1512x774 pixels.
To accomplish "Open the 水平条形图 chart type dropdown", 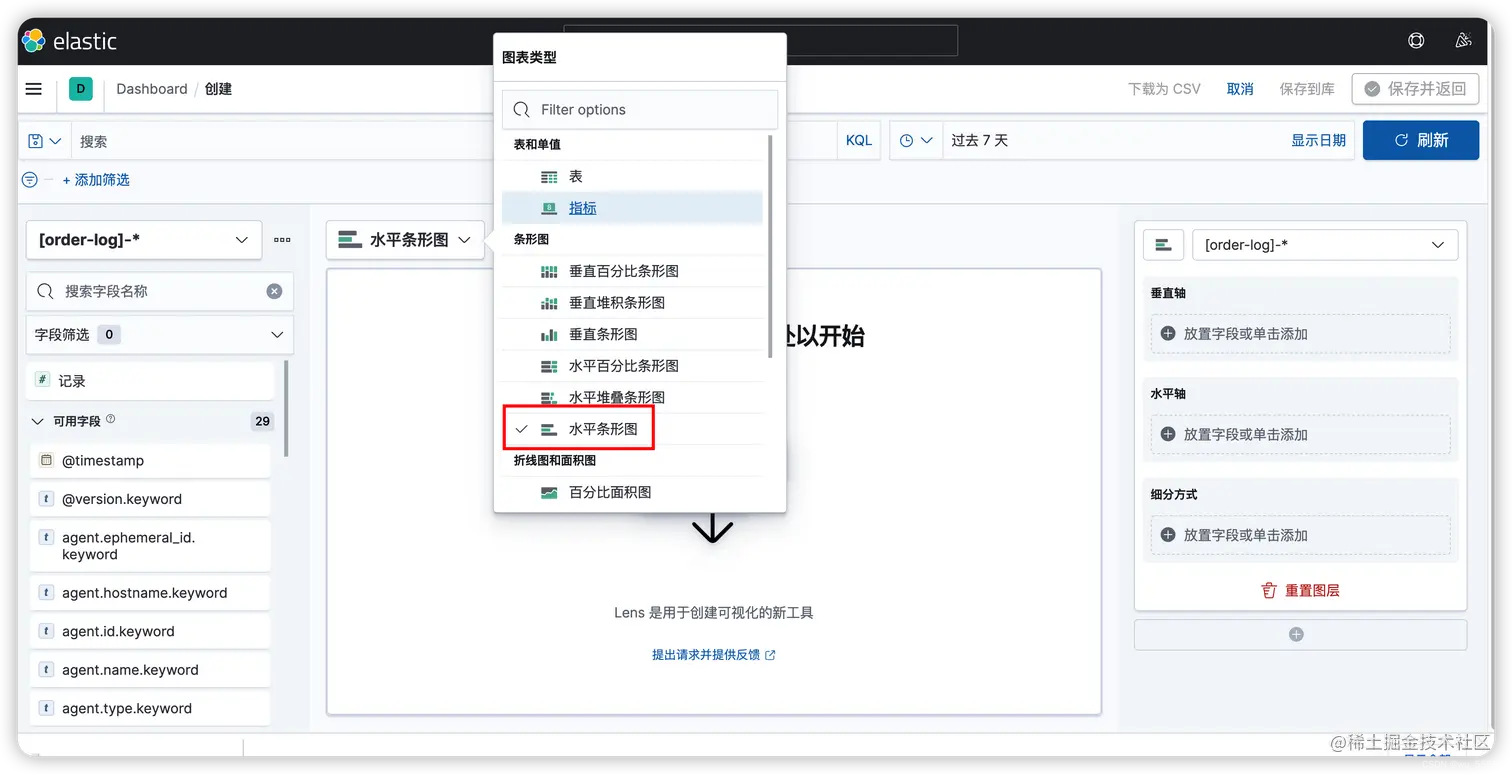I will (405, 239).
